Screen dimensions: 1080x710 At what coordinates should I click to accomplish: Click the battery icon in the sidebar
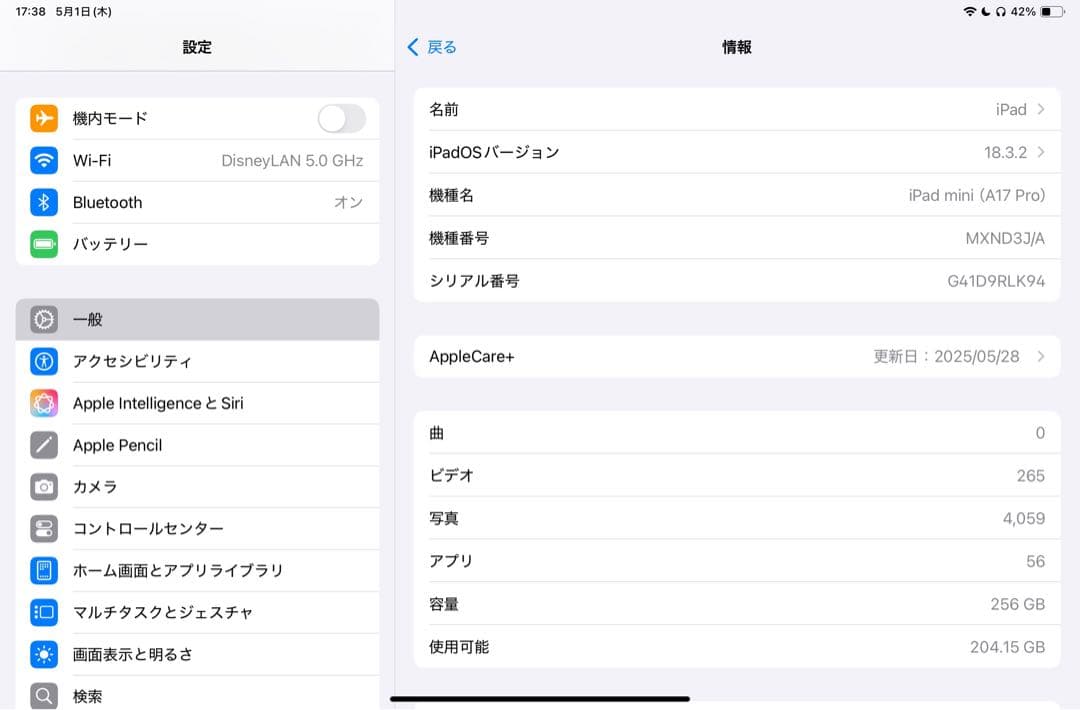pos(42,244)
